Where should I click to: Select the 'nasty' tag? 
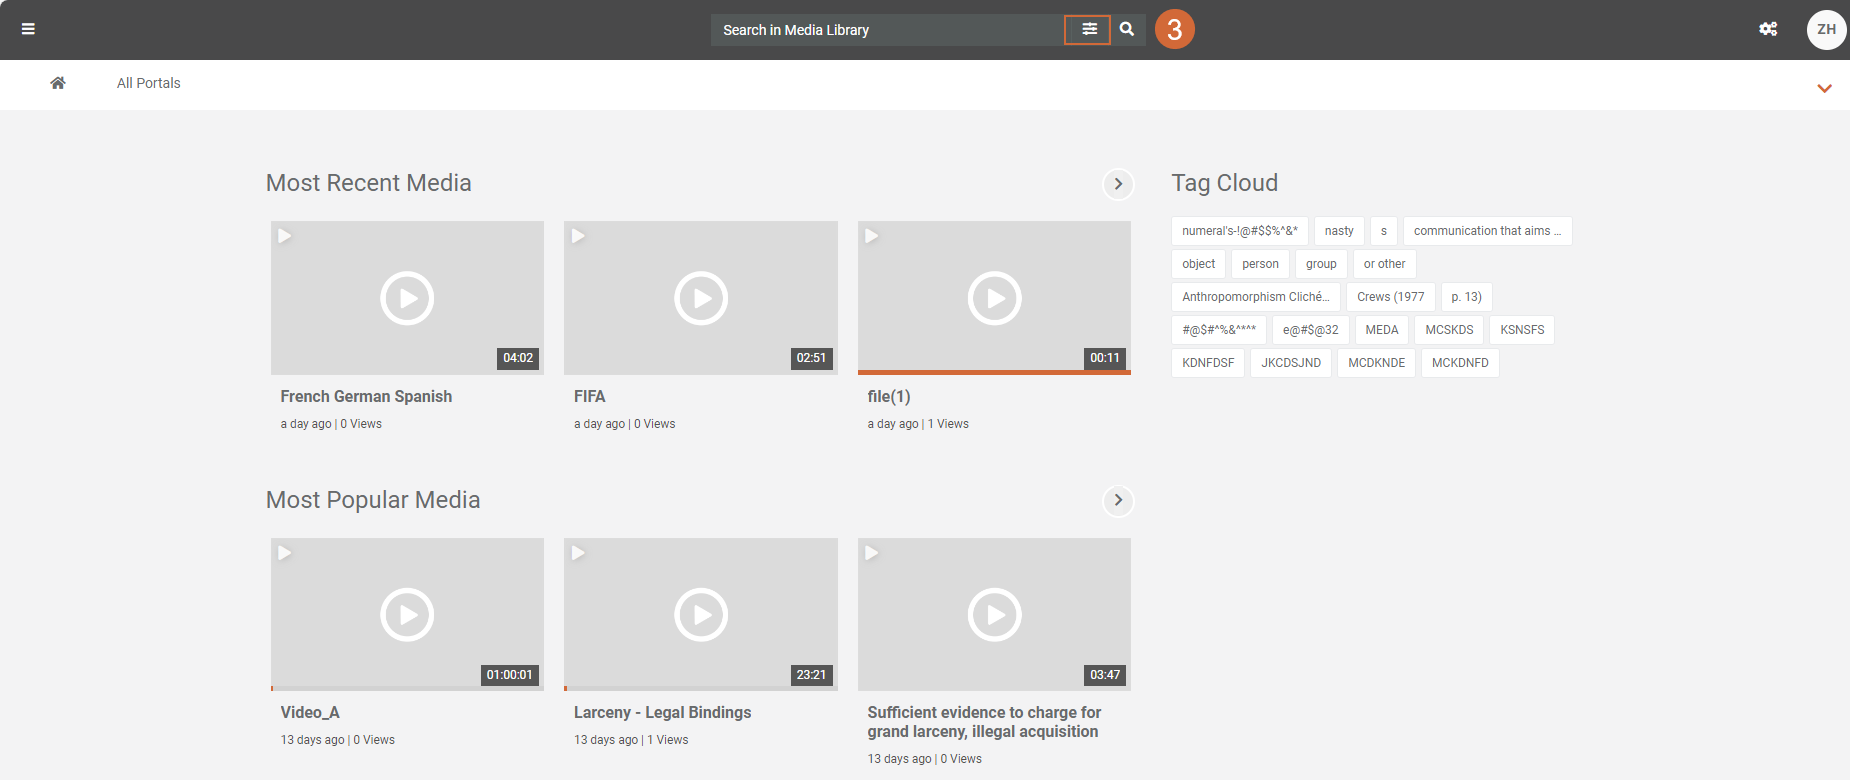(x=1338, y=231)
